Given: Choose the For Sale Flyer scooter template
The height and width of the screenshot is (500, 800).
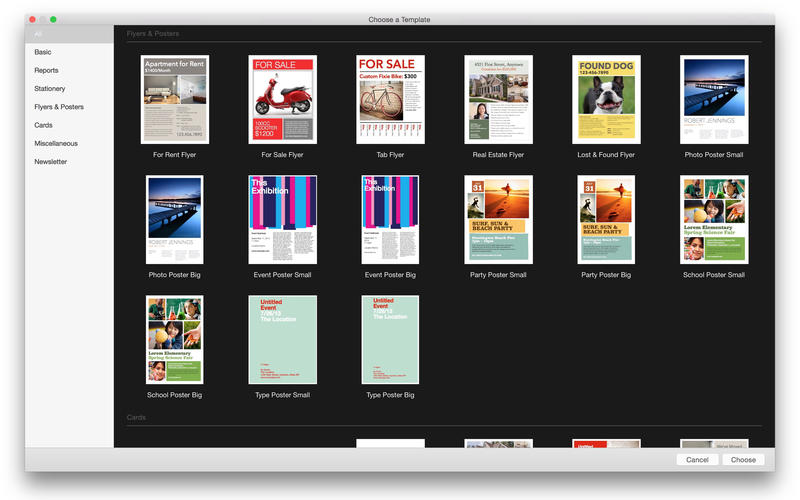Looking at the screenshot, I should pos(282,99).
